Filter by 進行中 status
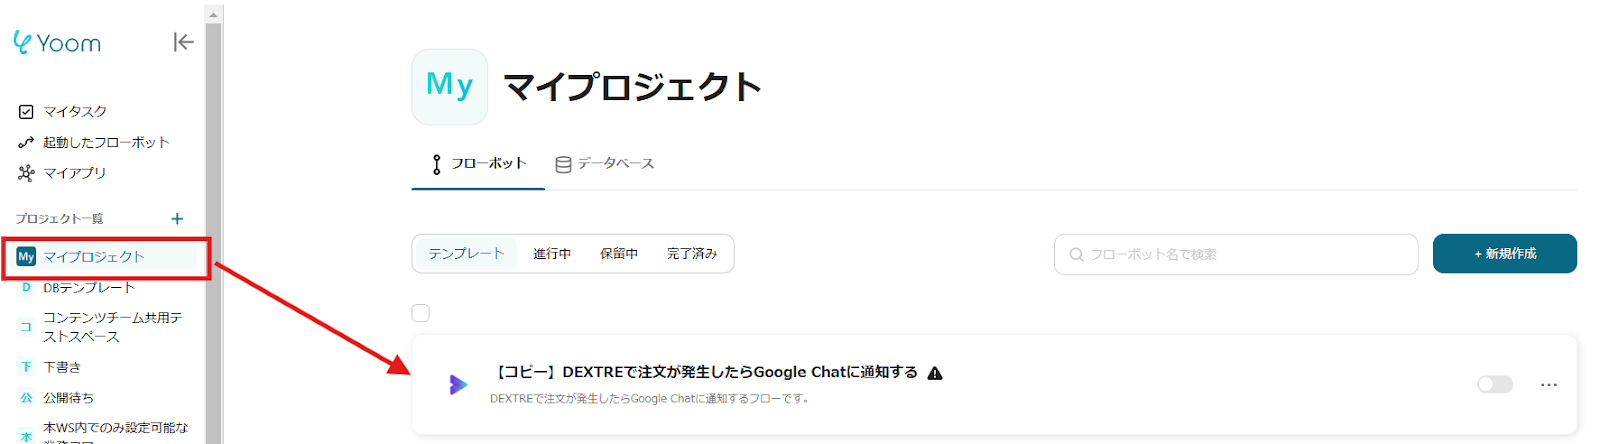 coord(552,254)
